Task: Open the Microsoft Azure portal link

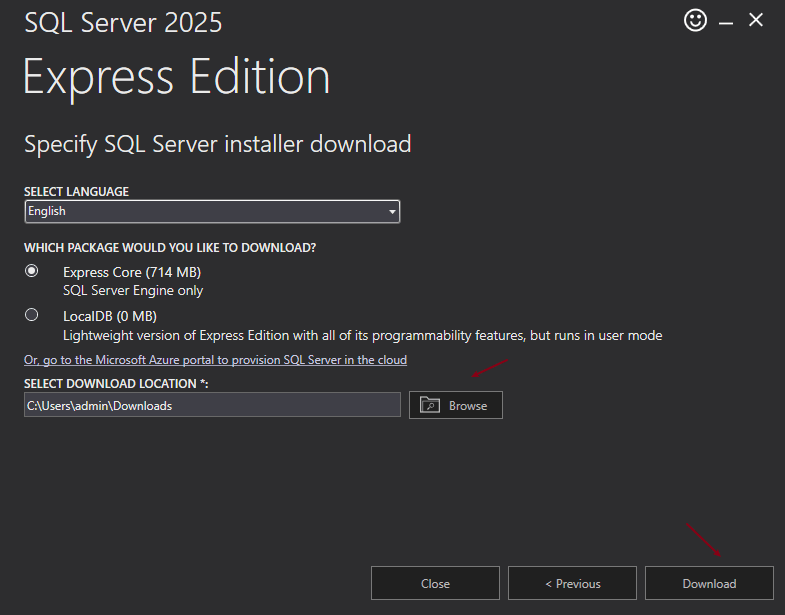Action: coord(215,359)
